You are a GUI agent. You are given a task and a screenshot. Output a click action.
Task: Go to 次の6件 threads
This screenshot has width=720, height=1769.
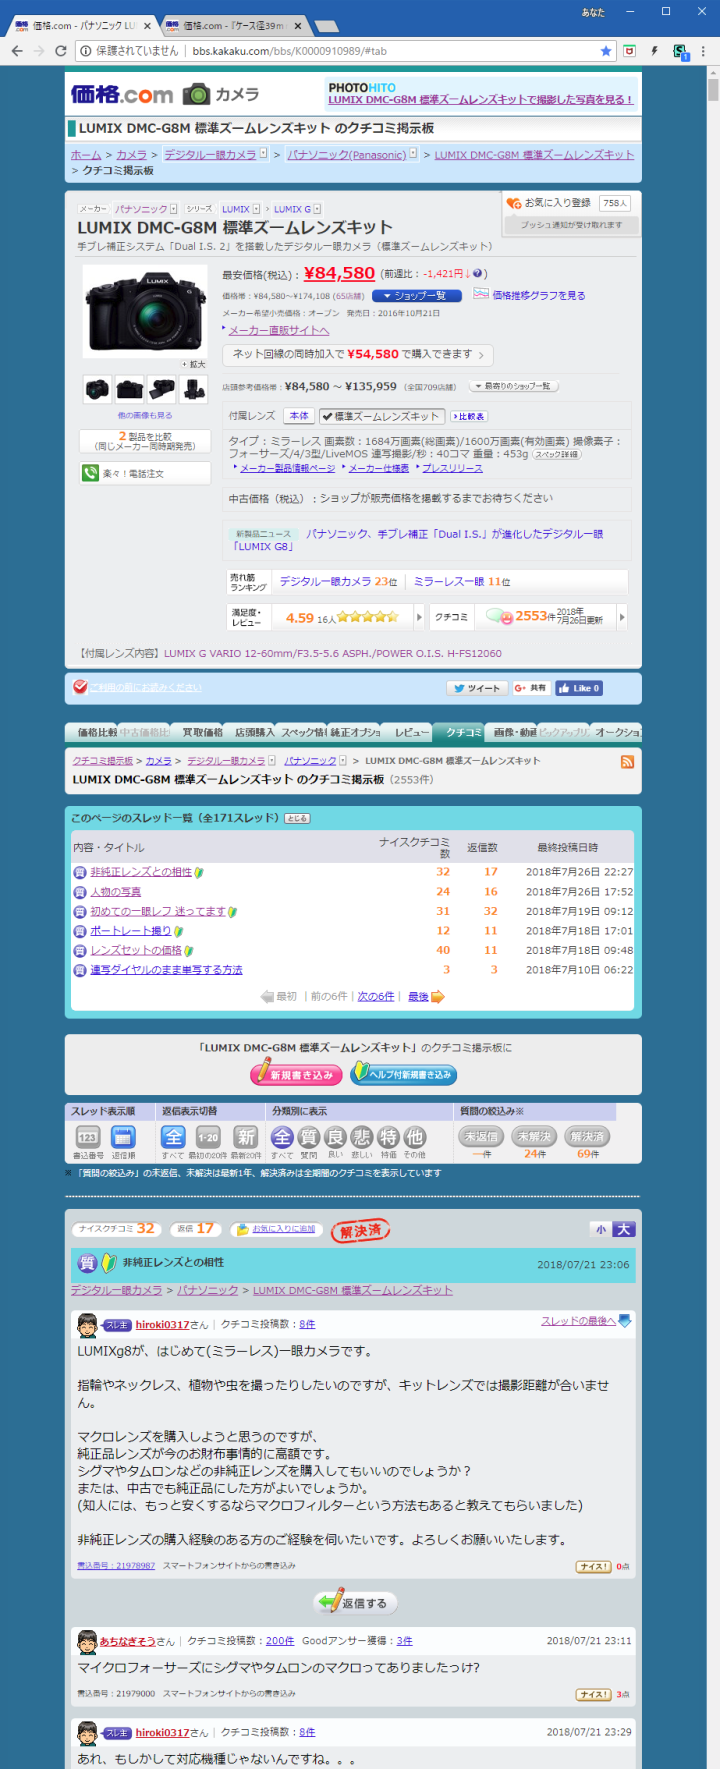[376, 997]
